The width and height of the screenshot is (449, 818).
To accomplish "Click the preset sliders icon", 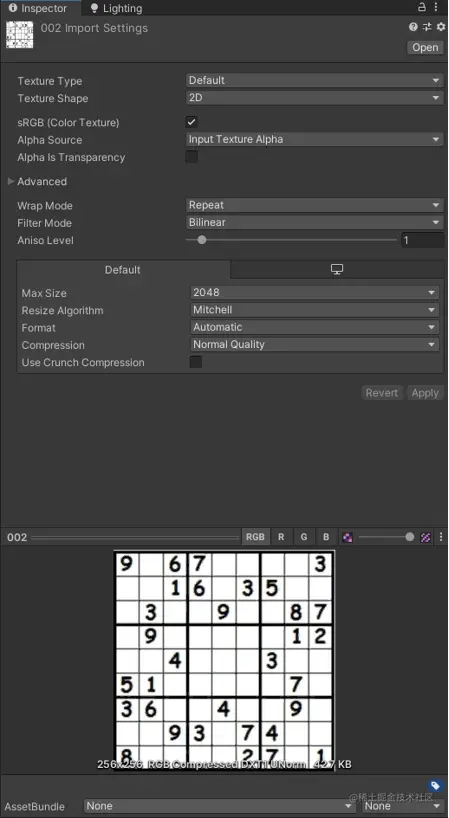I will click(x=427, y=27).
